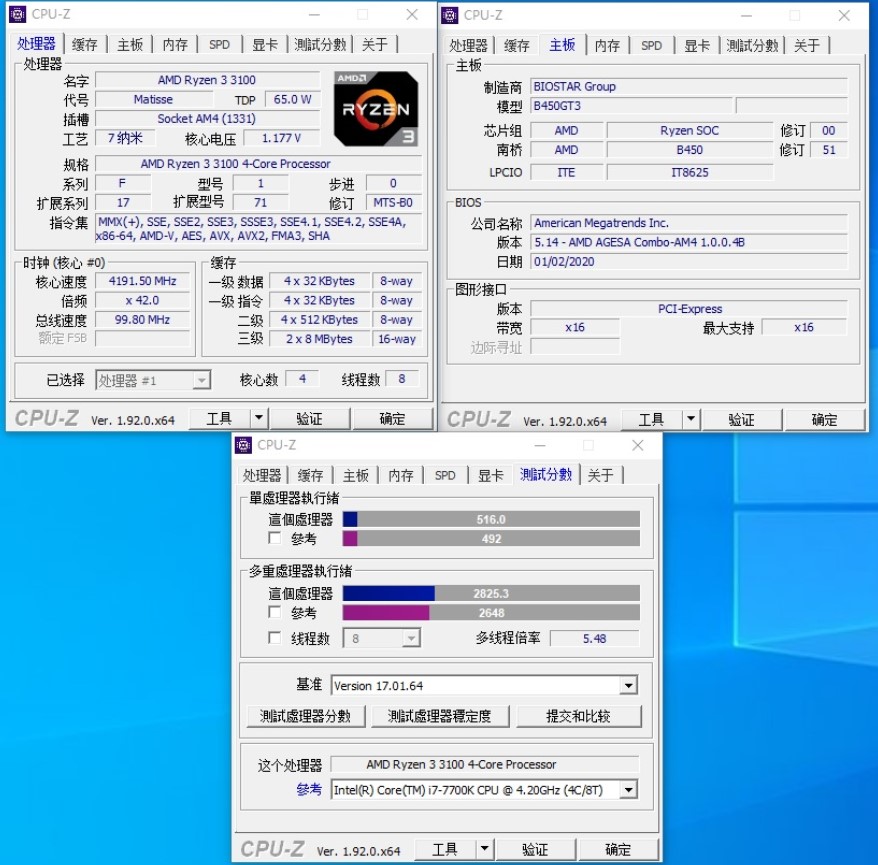
Task: Click CPU-Z app icon in top-right window title
Action: [x=450, y=15]
